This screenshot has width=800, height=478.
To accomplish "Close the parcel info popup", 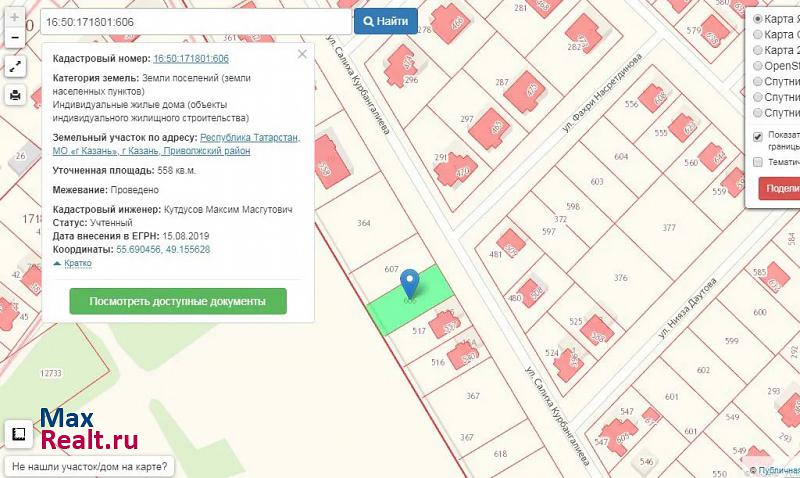I will [x=302, y=55].
